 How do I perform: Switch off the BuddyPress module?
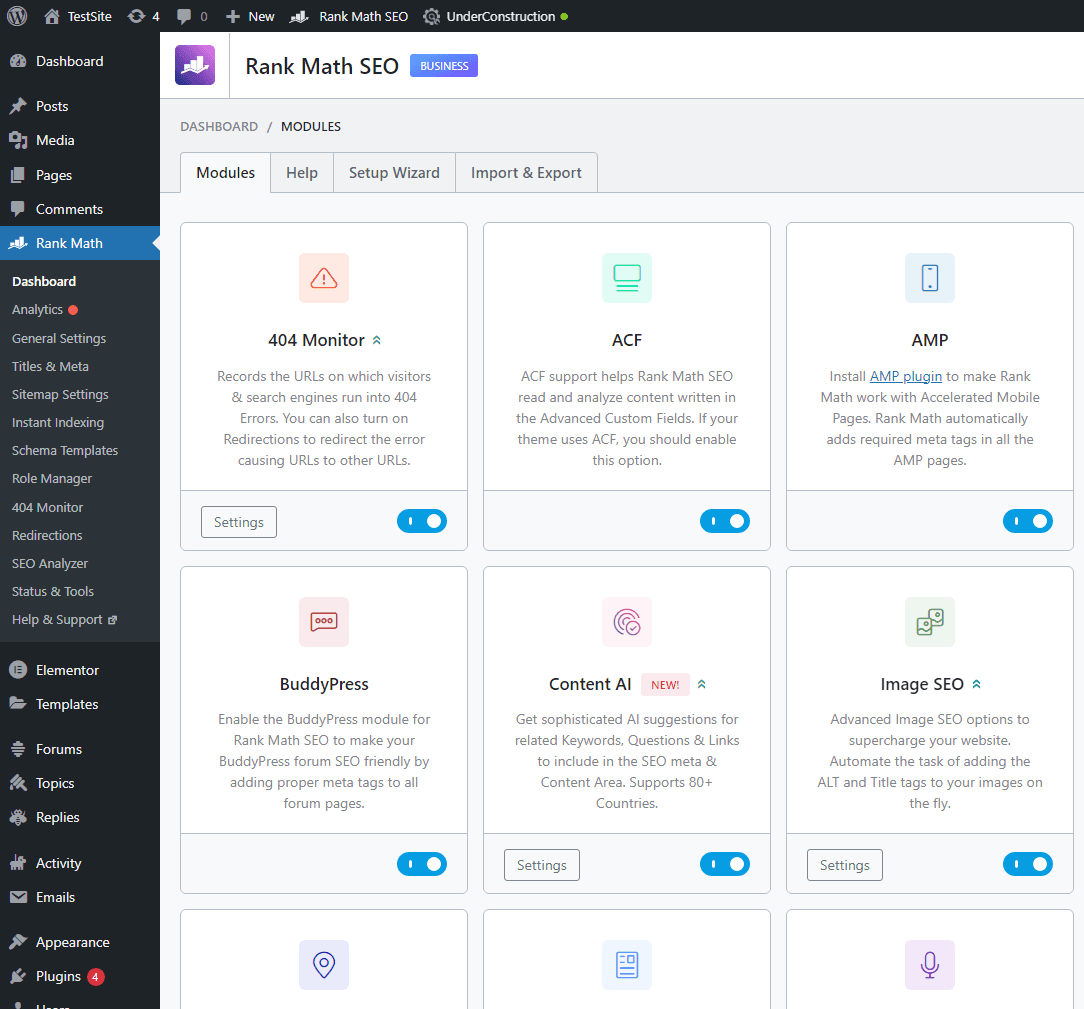pyautogui.click(x=422, y=864)
